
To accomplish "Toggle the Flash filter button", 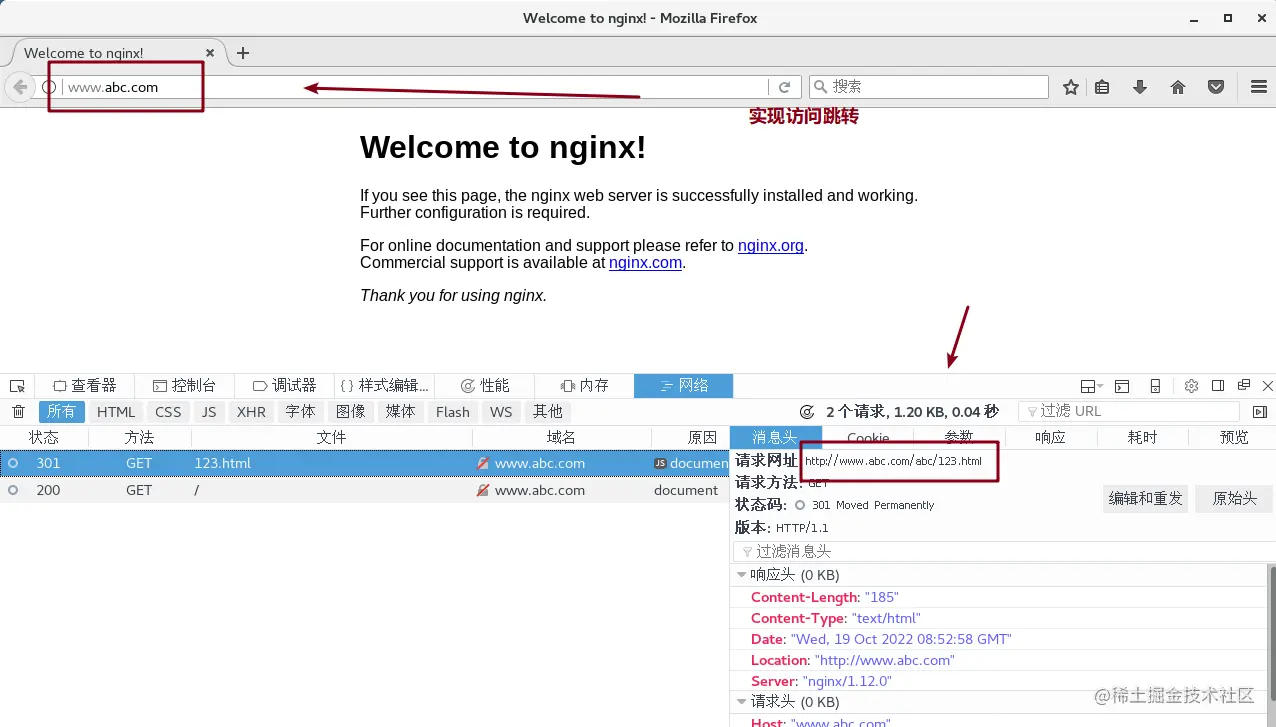I will tap(453, 412).
